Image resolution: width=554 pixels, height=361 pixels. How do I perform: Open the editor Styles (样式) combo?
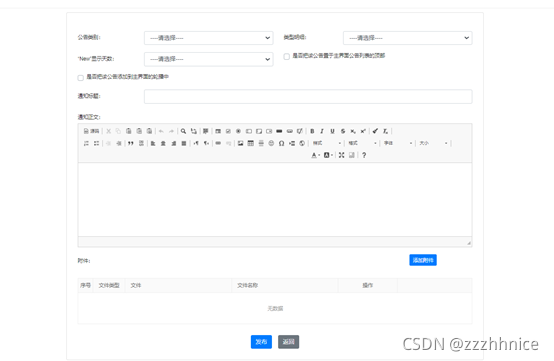(x=327, y=143)
